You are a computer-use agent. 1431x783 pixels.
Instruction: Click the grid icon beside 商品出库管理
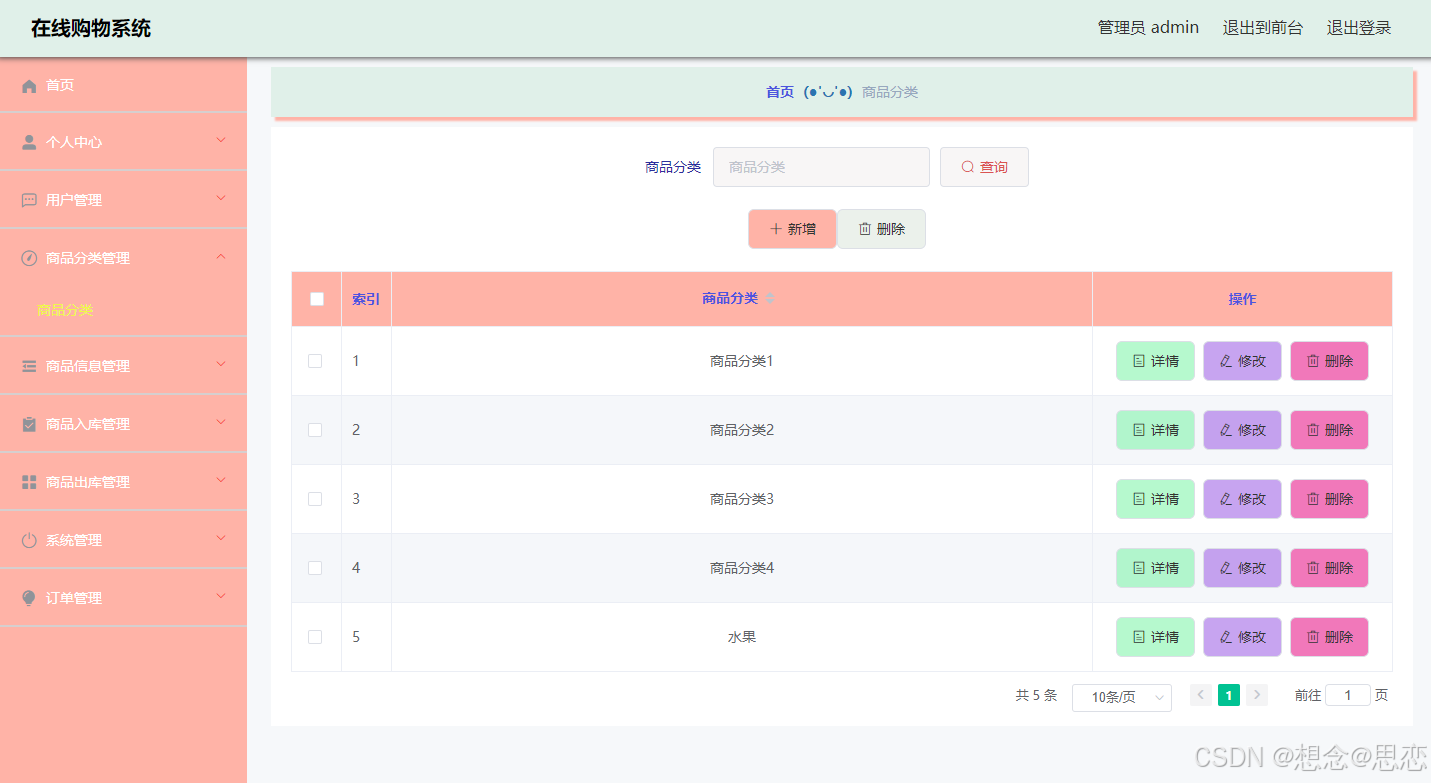(x=29, y=482)
